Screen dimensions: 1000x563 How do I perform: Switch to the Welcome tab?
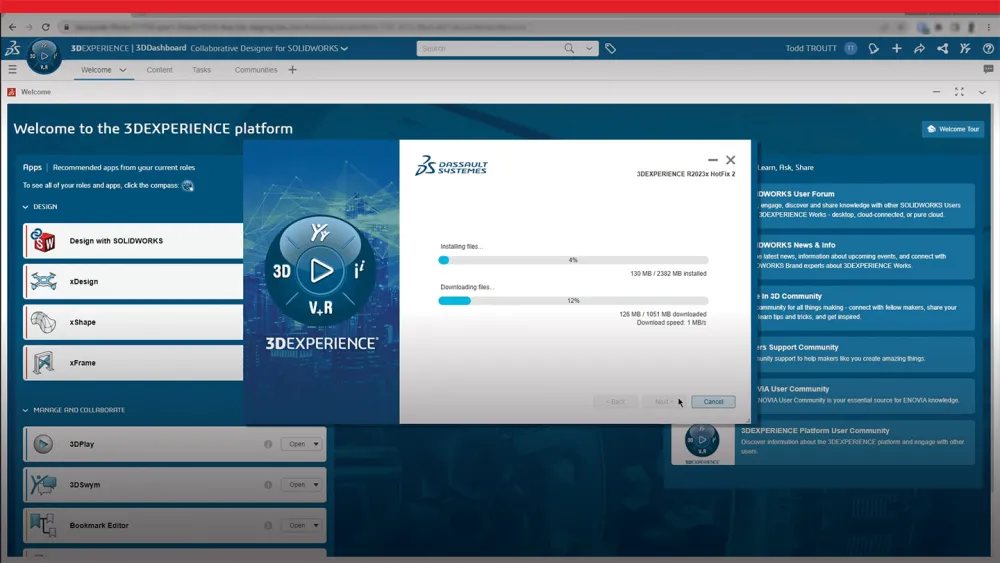96,70
